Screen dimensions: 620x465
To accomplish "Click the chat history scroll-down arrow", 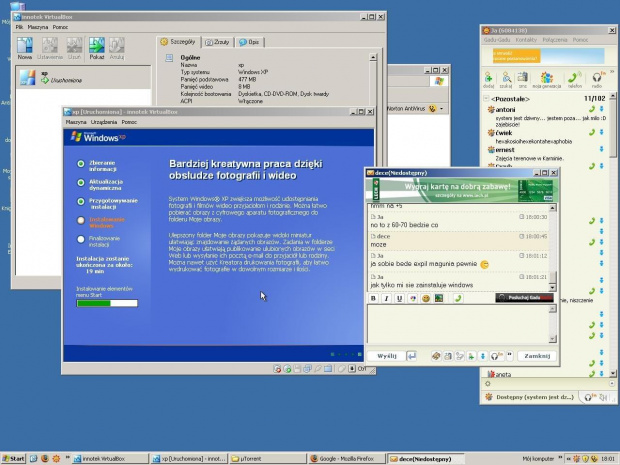I will pyautogui.click(x=553, y=288).
